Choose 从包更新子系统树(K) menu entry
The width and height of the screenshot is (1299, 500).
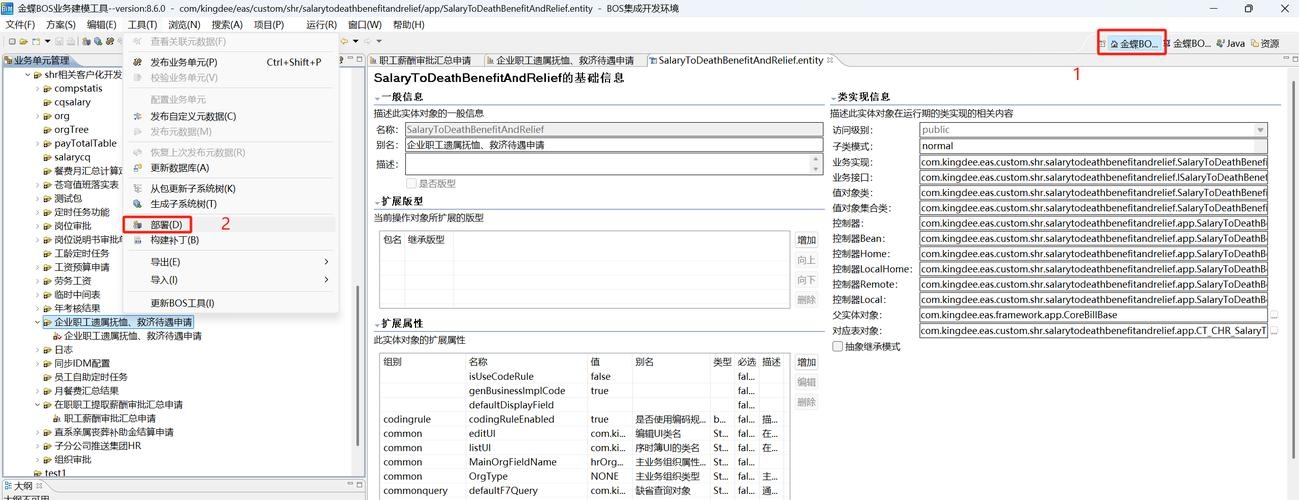[x=230, y=189]
